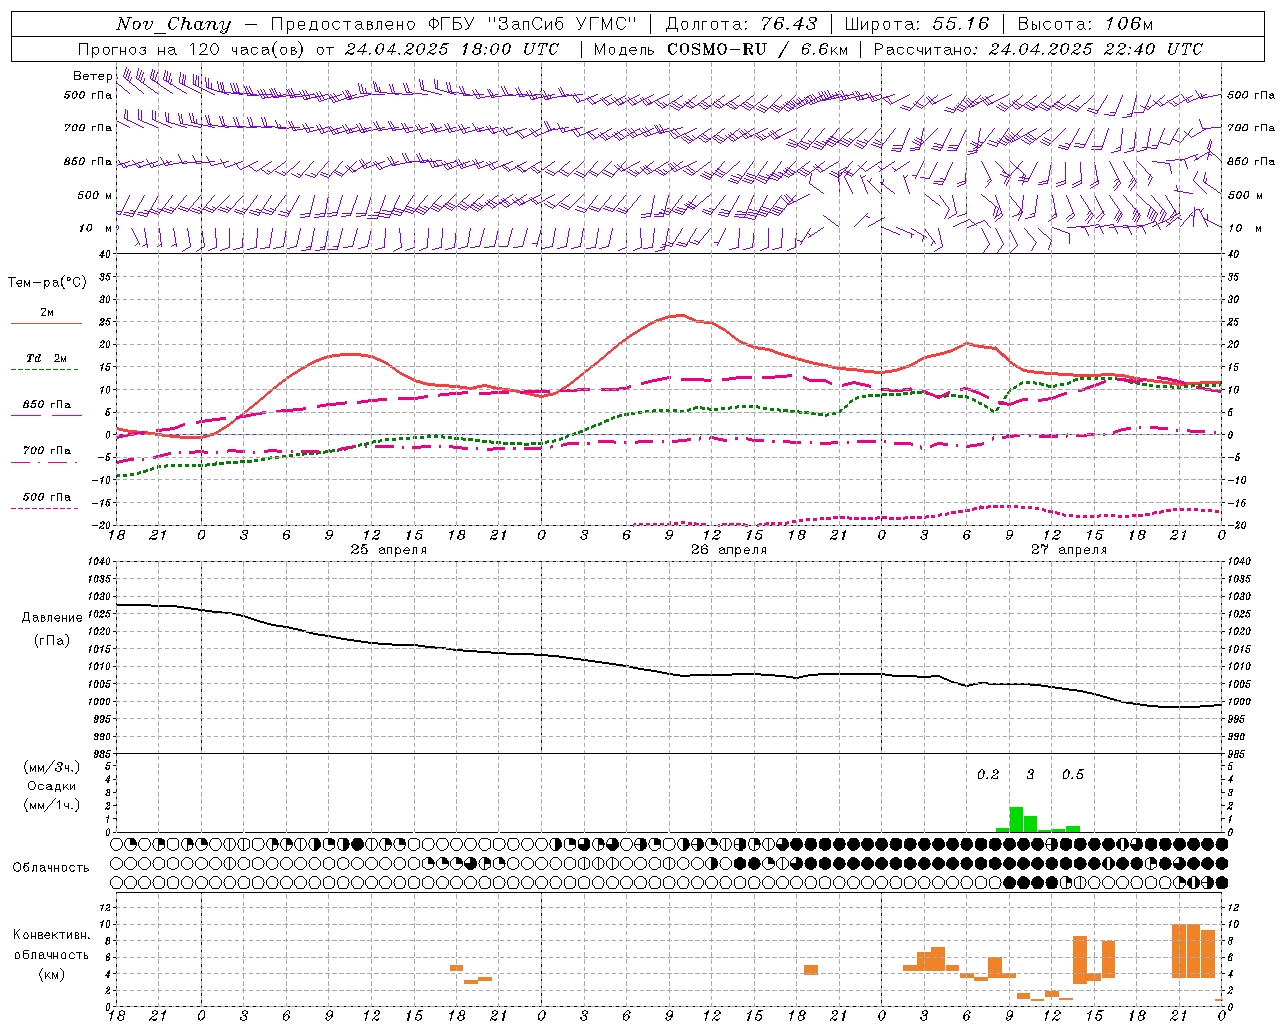Screen dimensions: 1280x1024
Task: Click the '25 апреля' date label
Action: pyautogui.click(x=388, y=550)
